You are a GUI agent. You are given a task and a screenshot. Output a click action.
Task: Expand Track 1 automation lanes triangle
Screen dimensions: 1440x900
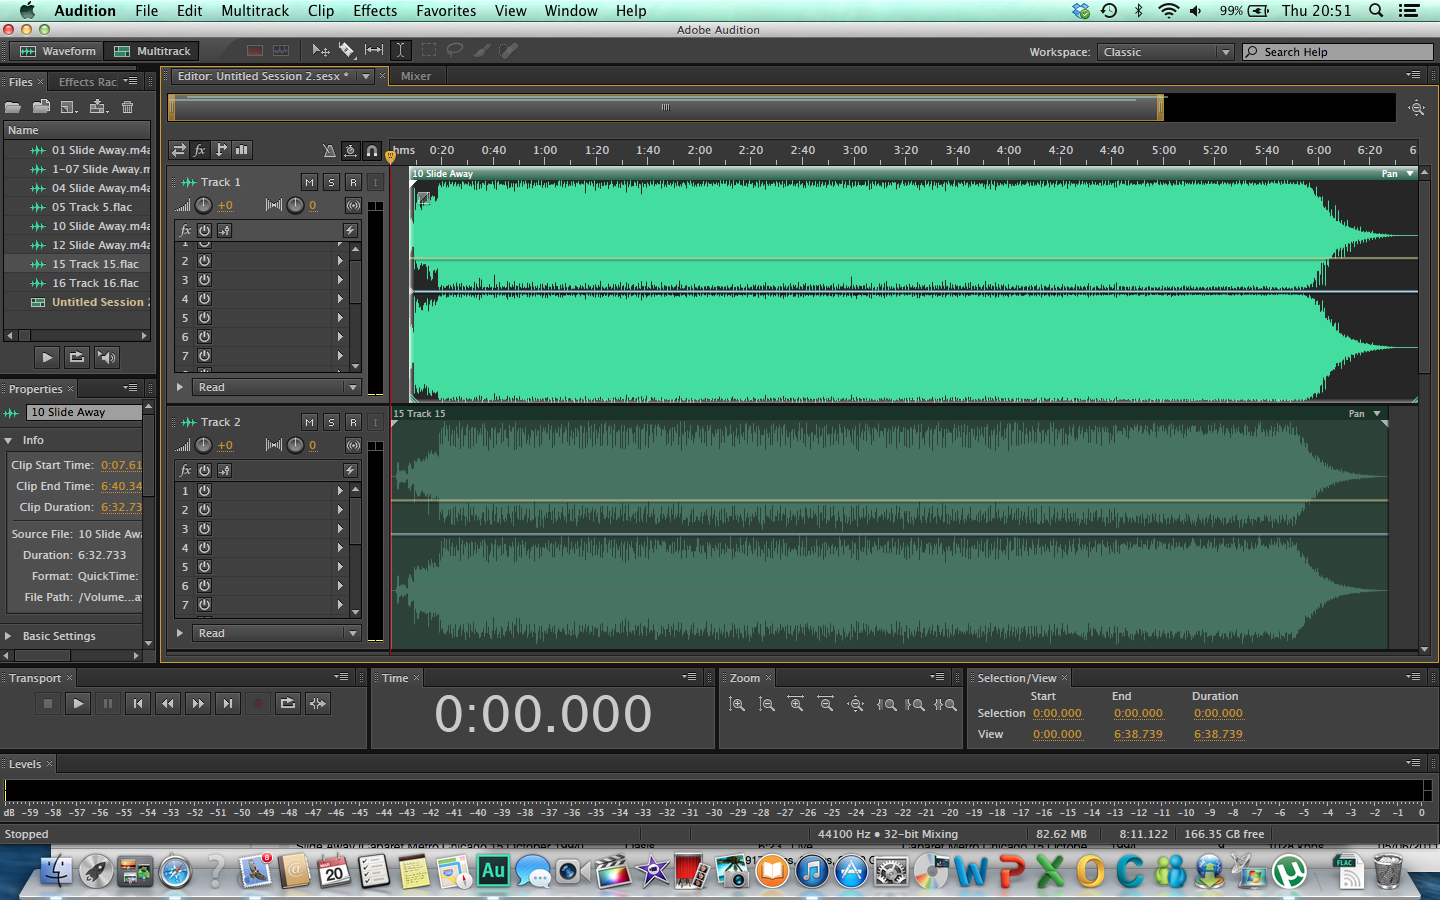pos(180,387)
